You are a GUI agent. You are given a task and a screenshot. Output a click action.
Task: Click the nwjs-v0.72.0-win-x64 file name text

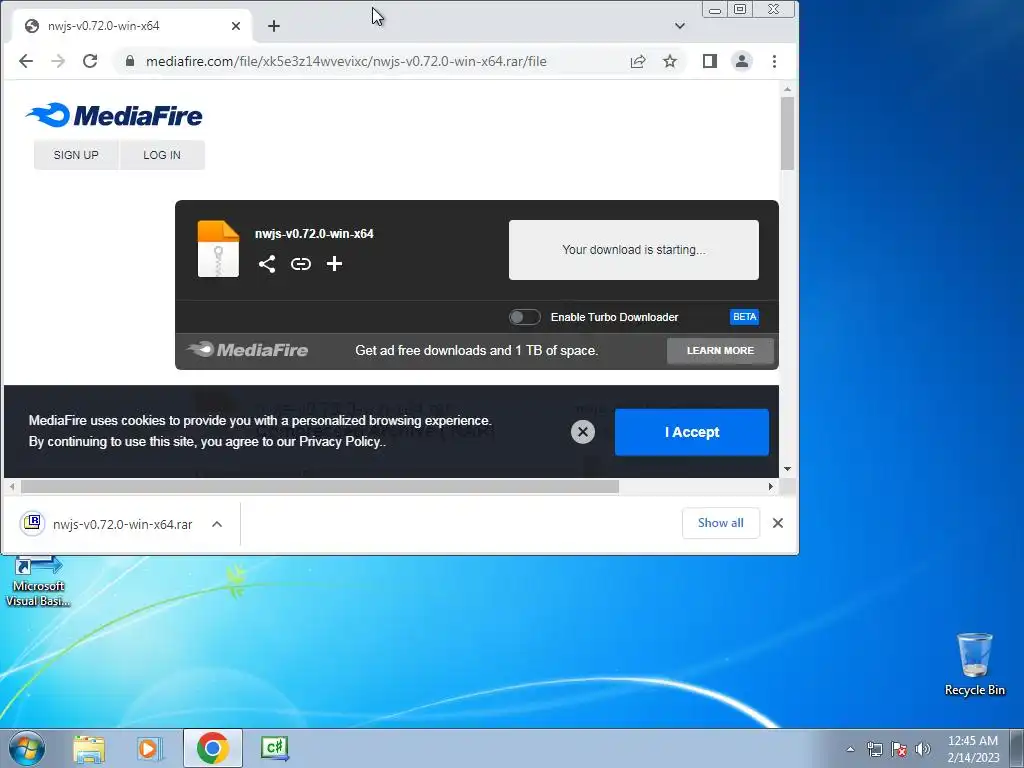(x=314, y=234)
